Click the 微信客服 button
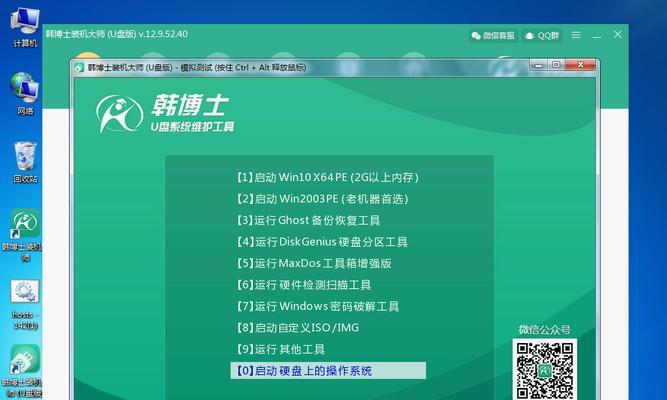 pos(493,36)
